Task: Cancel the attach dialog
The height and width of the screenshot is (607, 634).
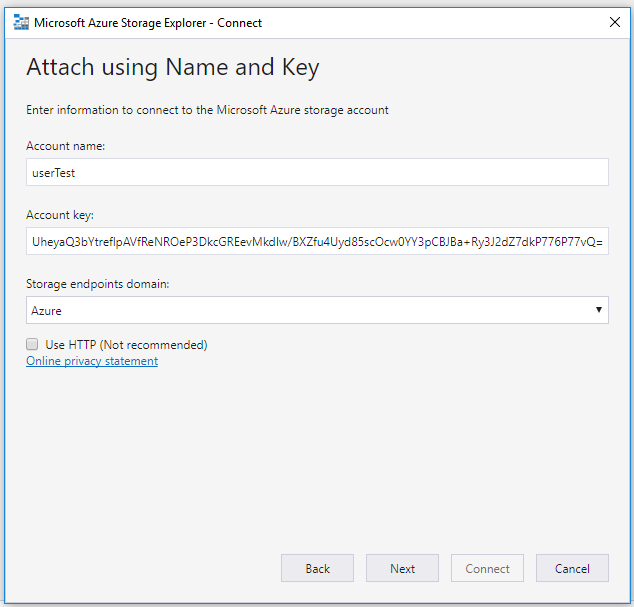Action: pos(572,568)
